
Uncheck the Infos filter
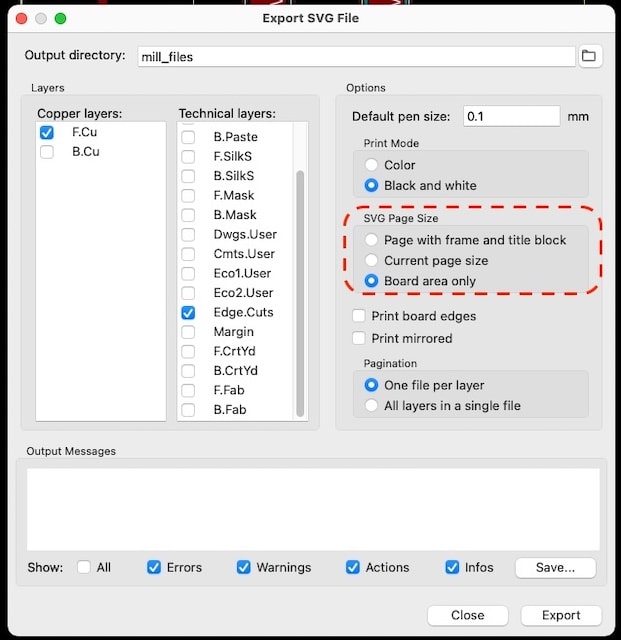coord(452,567)
